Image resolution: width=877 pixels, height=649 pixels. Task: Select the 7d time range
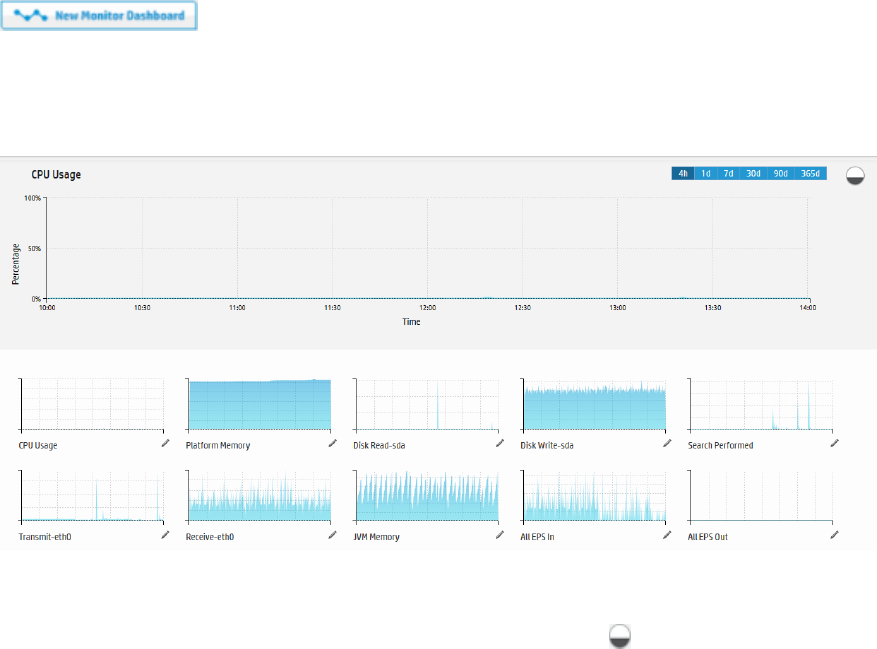click(728, 173)
